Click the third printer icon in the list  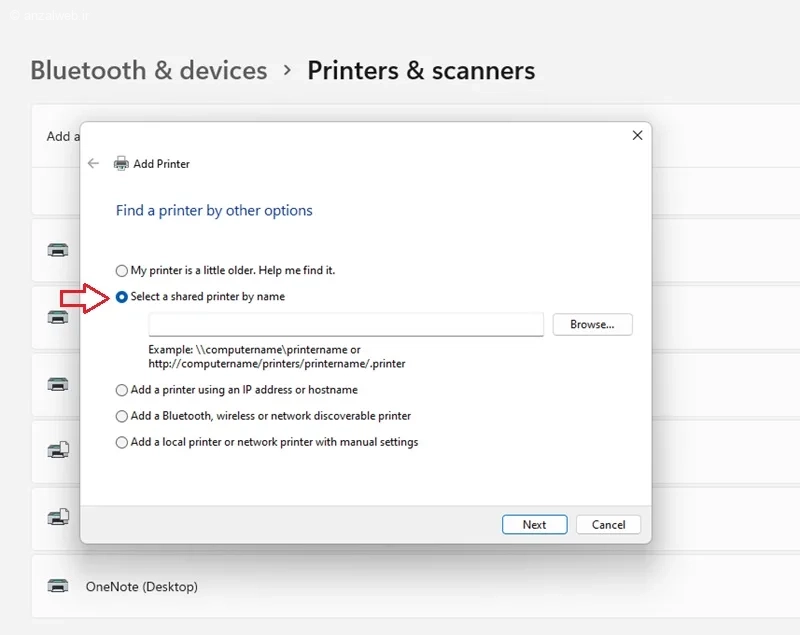[x=58, y=384]
